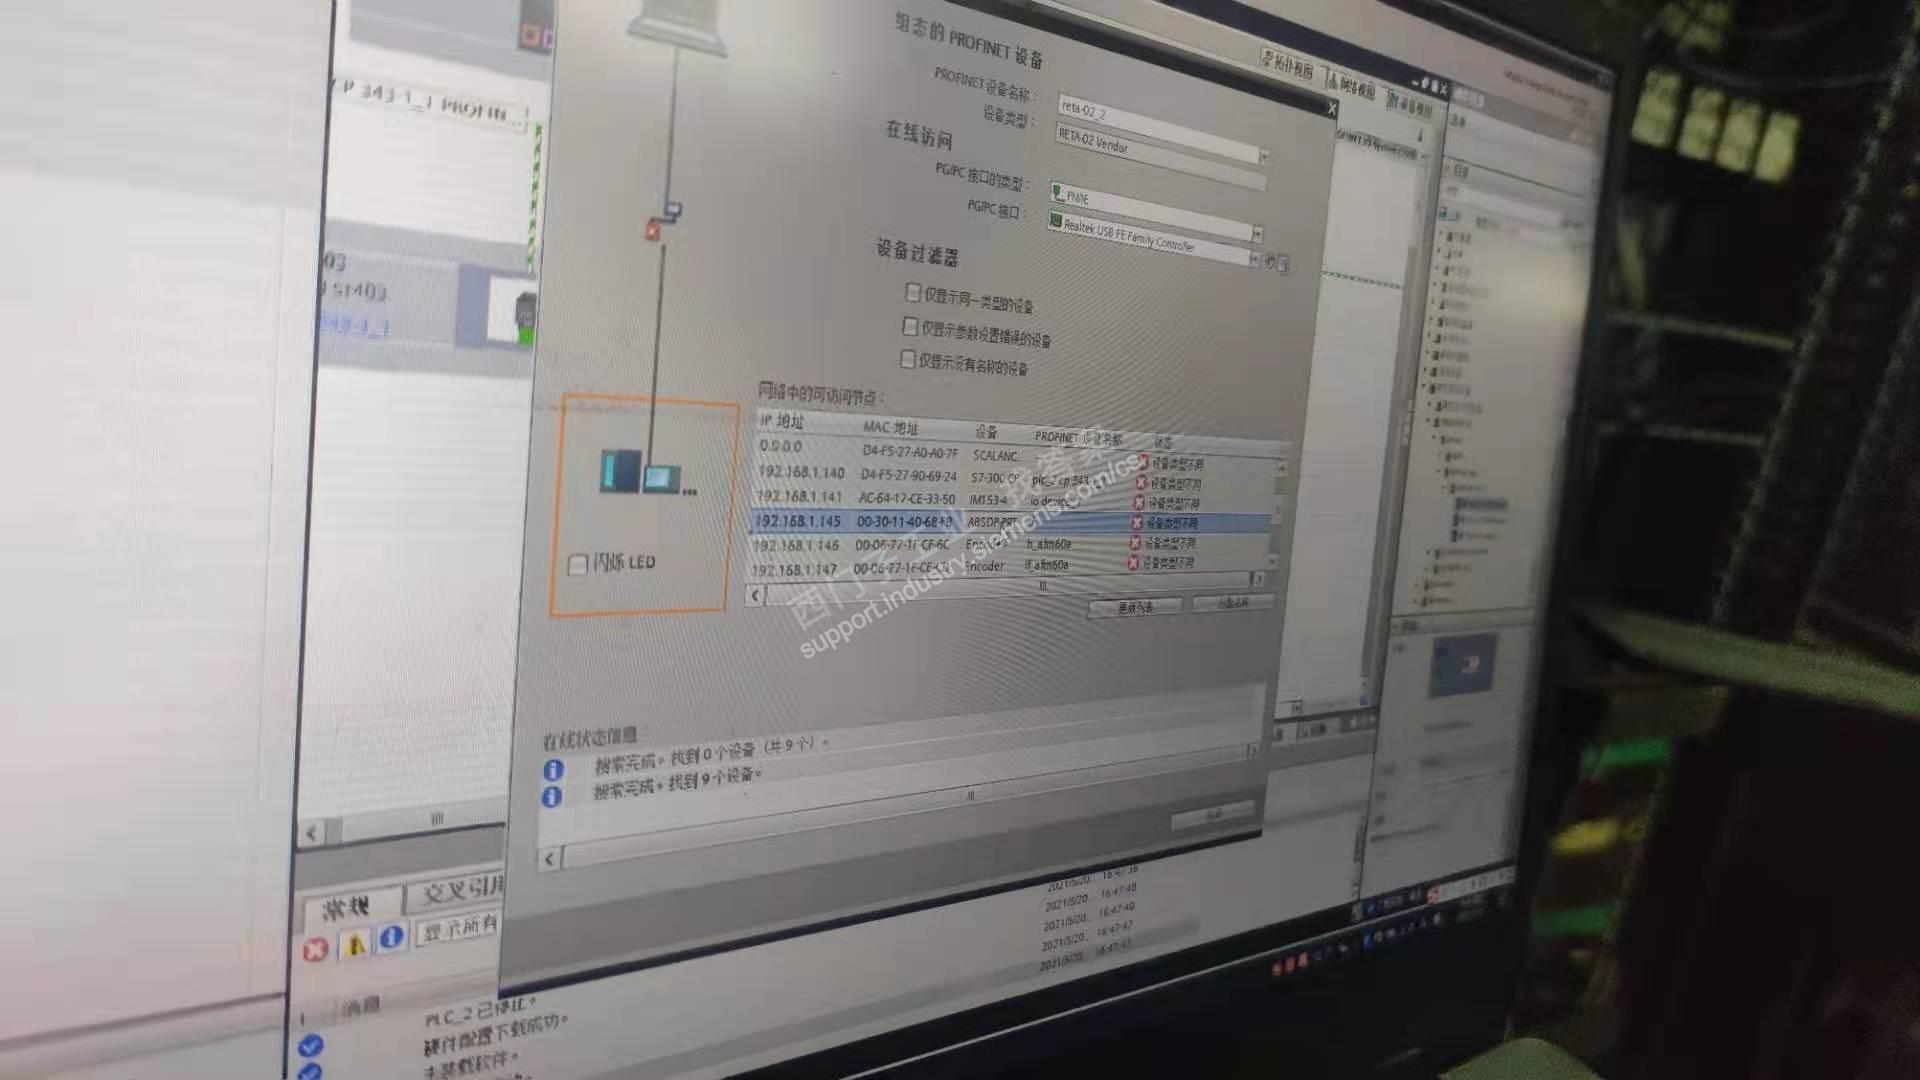
Task: Switch to the 常规 tab
Action: pos(347,907)
